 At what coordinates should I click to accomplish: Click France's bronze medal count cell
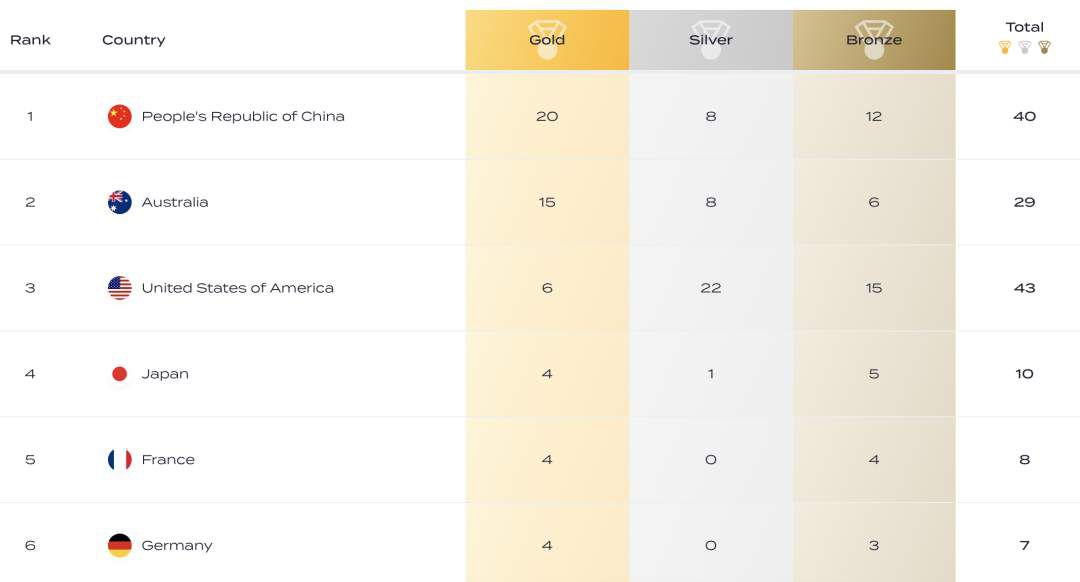874,460
